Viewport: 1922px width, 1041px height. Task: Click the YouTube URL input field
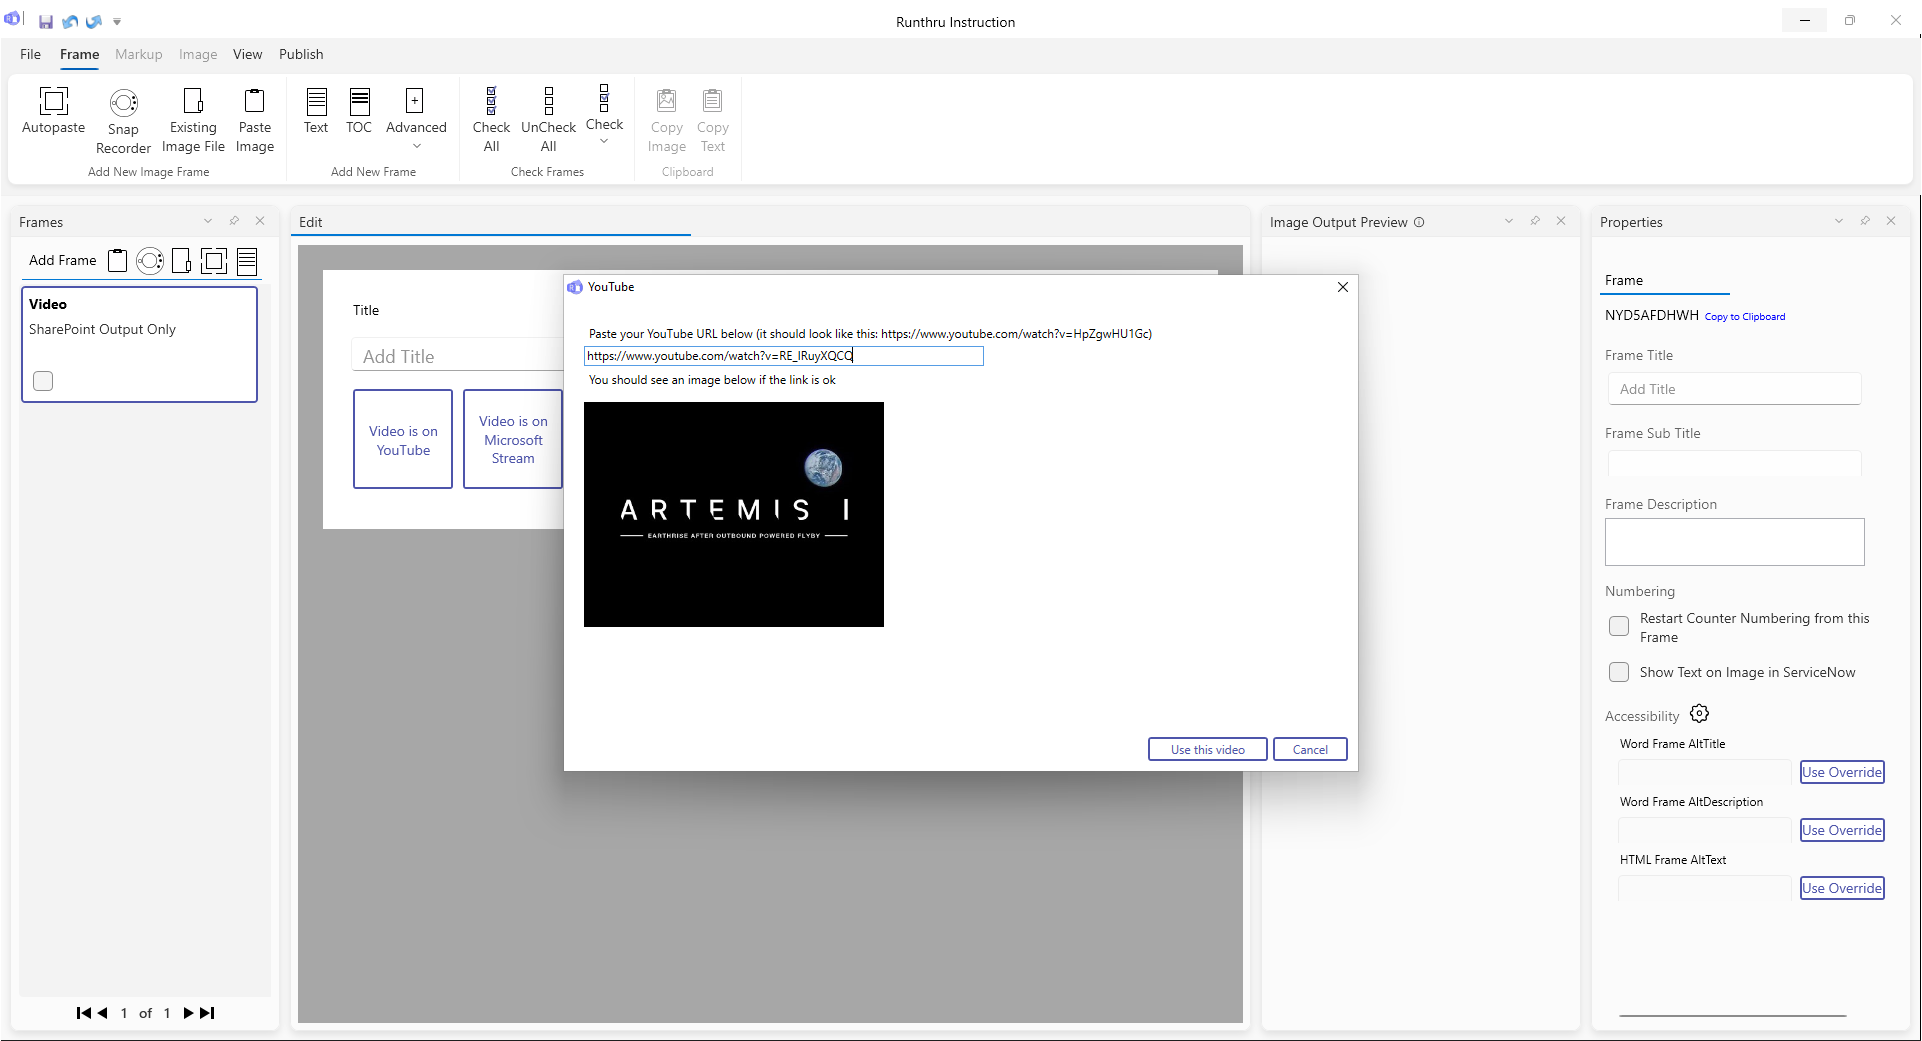tap(783, 356)
